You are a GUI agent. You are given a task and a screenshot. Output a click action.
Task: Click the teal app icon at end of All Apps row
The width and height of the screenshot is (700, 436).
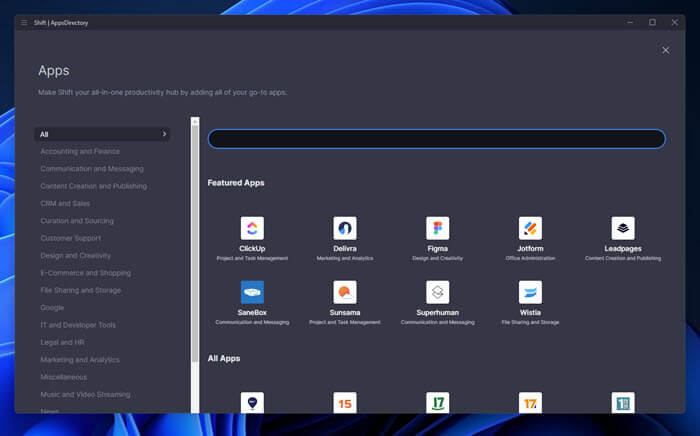tap(623, 403)
